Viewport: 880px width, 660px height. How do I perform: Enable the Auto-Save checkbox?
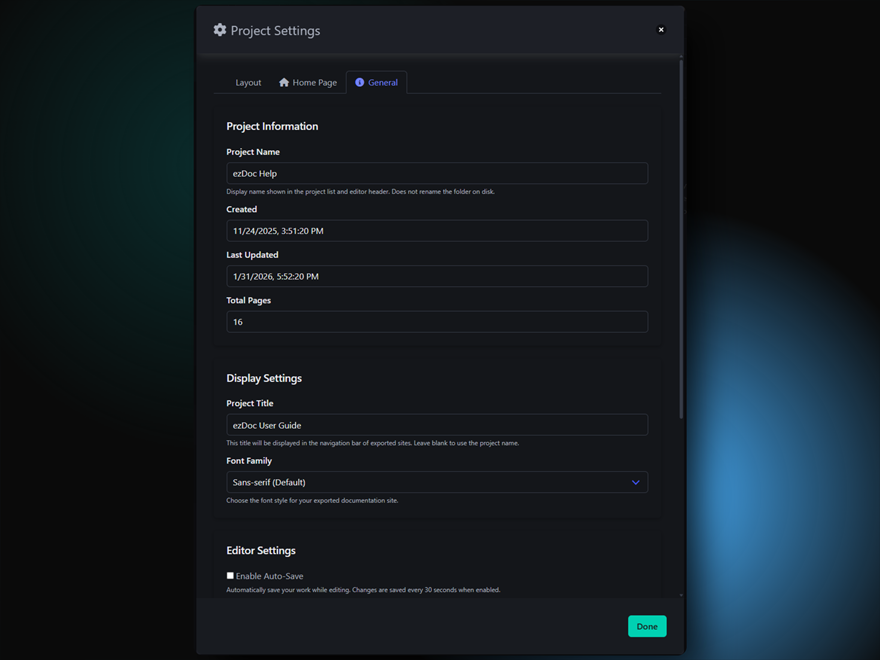pos(230,576)
